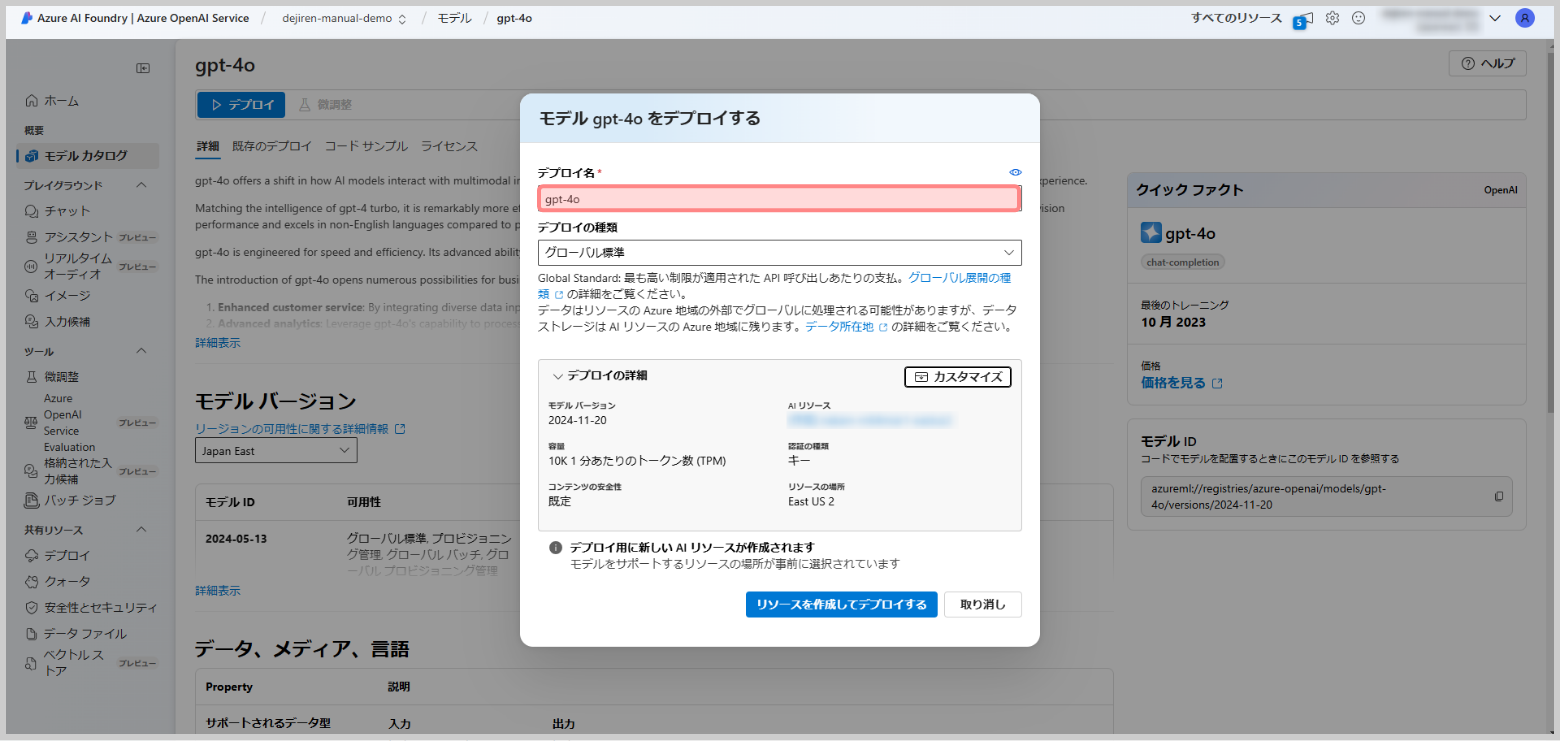The height and width of the screenshot is (741, 1560).
Task: Open the notifications icon with badge 5
Action: pyautogui.click(x=1301, y=19)
